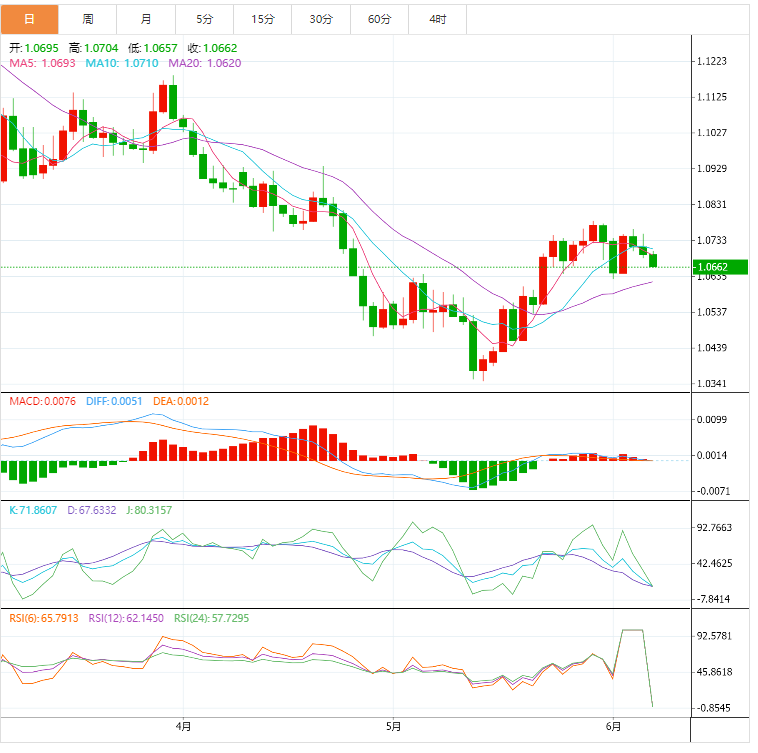Click the 1.0733 price axis label
This screenshot has height=753, width=758.
pyautogui.click(x=712, y=240)
